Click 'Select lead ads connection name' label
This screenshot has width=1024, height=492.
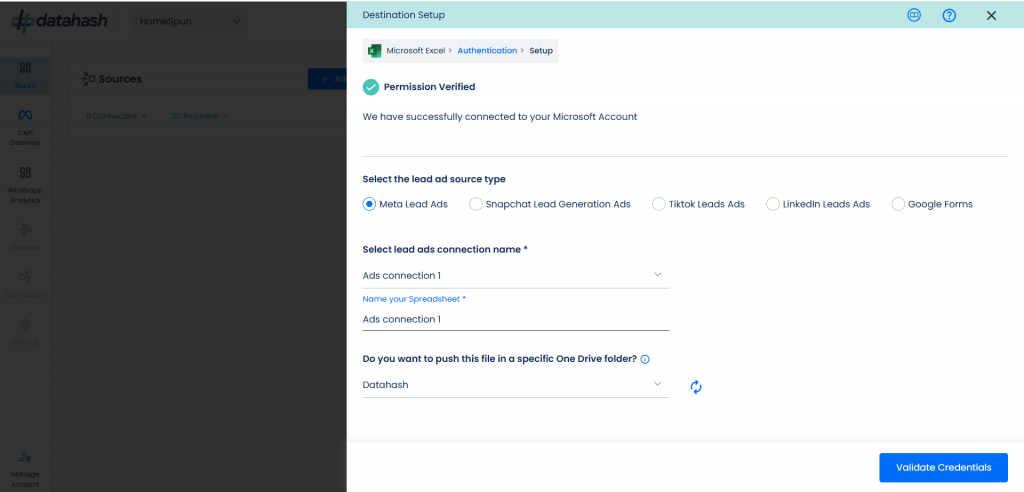tap(445, 250)
